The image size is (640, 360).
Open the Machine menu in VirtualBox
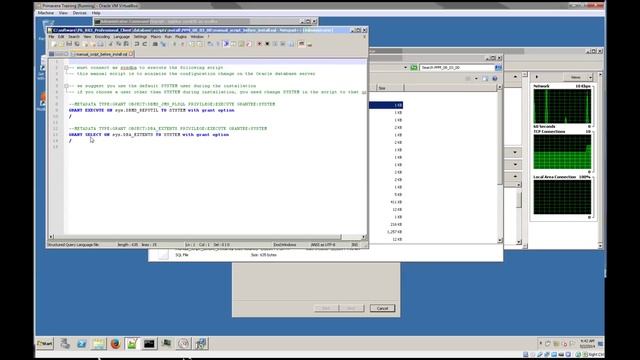click(x=46, y=13)
